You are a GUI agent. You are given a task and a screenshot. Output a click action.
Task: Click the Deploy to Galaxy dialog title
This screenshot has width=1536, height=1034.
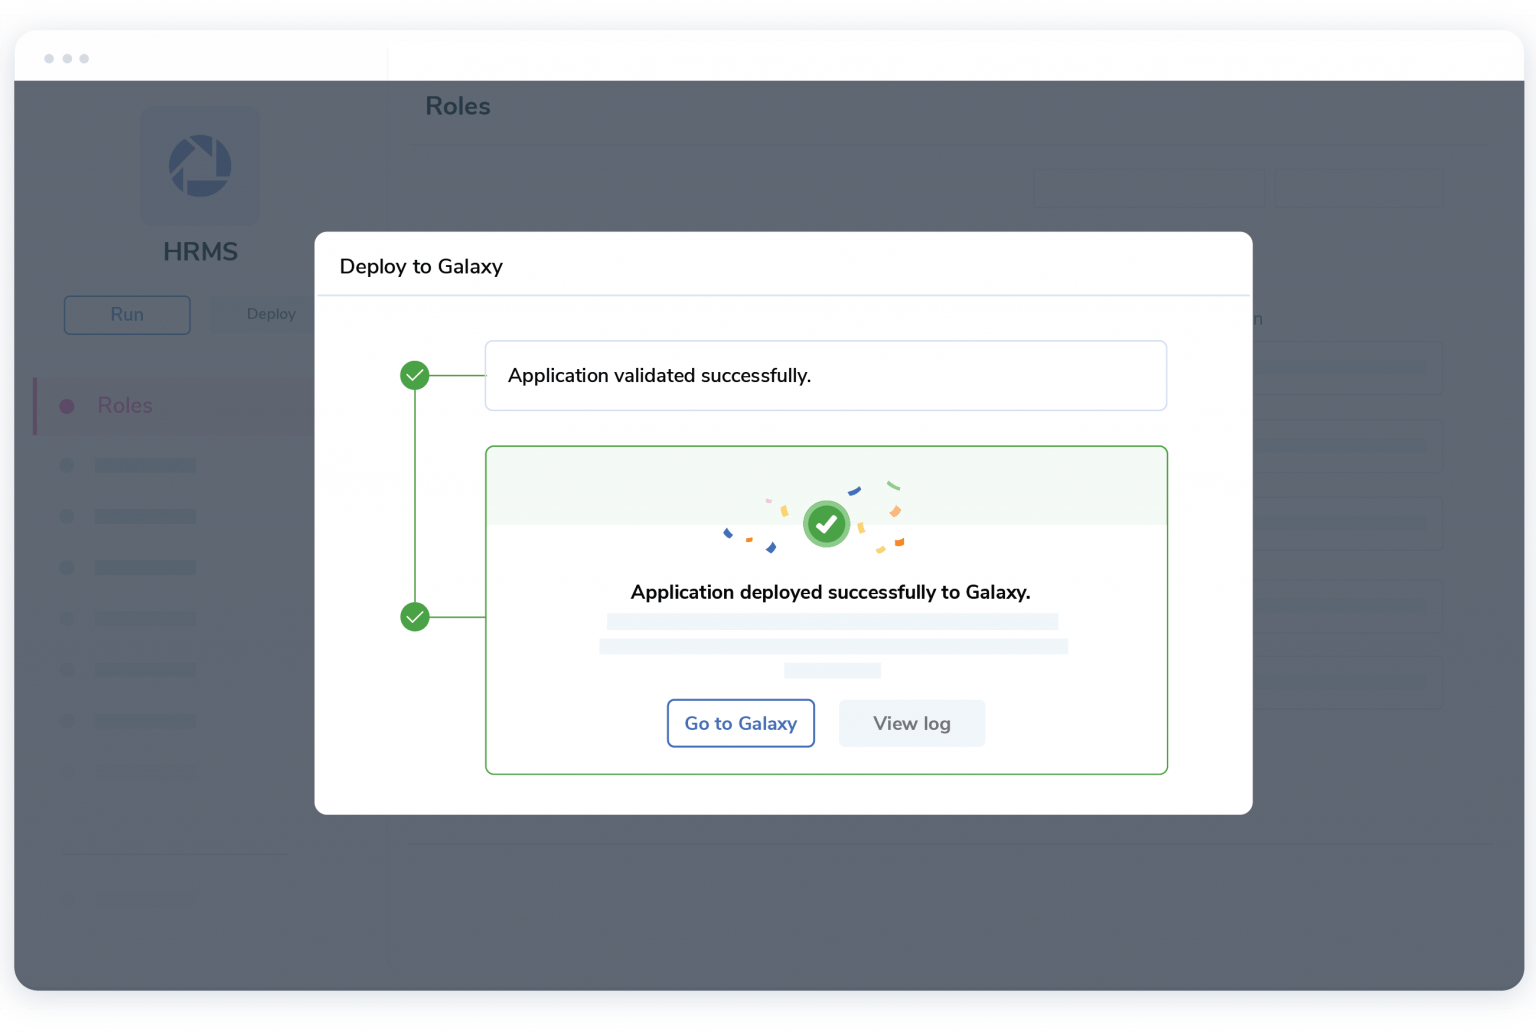pyautogui.click(x=420, y=266)
